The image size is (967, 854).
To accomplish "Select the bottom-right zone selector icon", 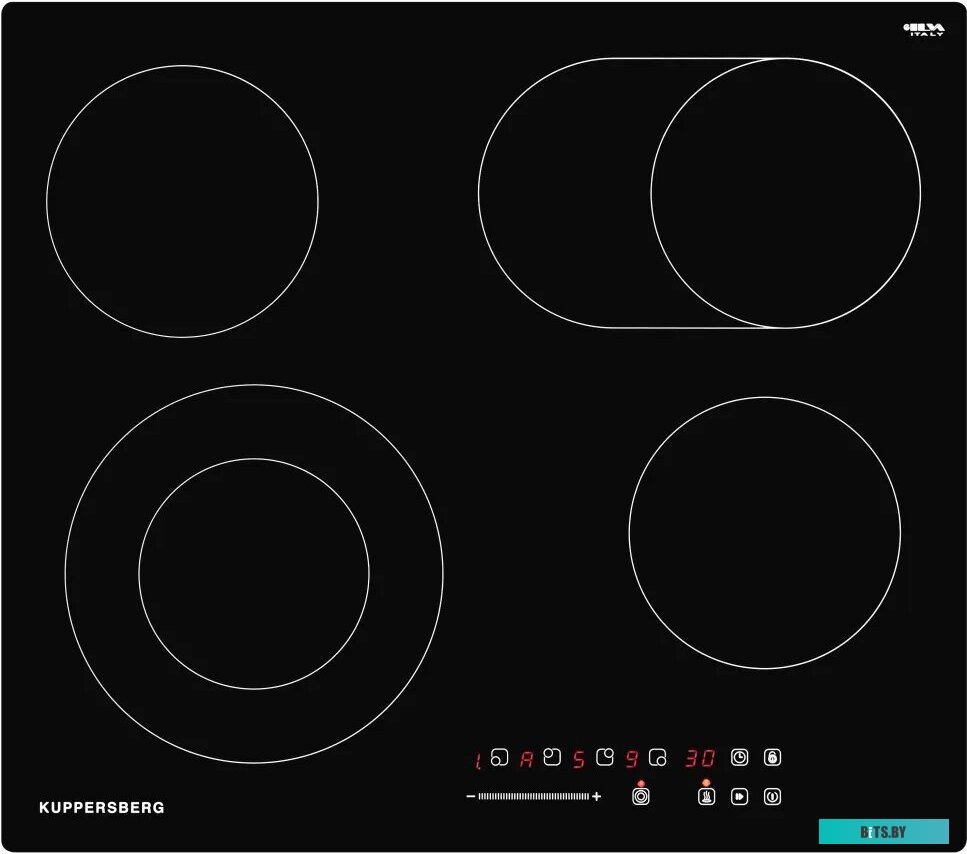I will pyautogui.click(x=657, y=758).
